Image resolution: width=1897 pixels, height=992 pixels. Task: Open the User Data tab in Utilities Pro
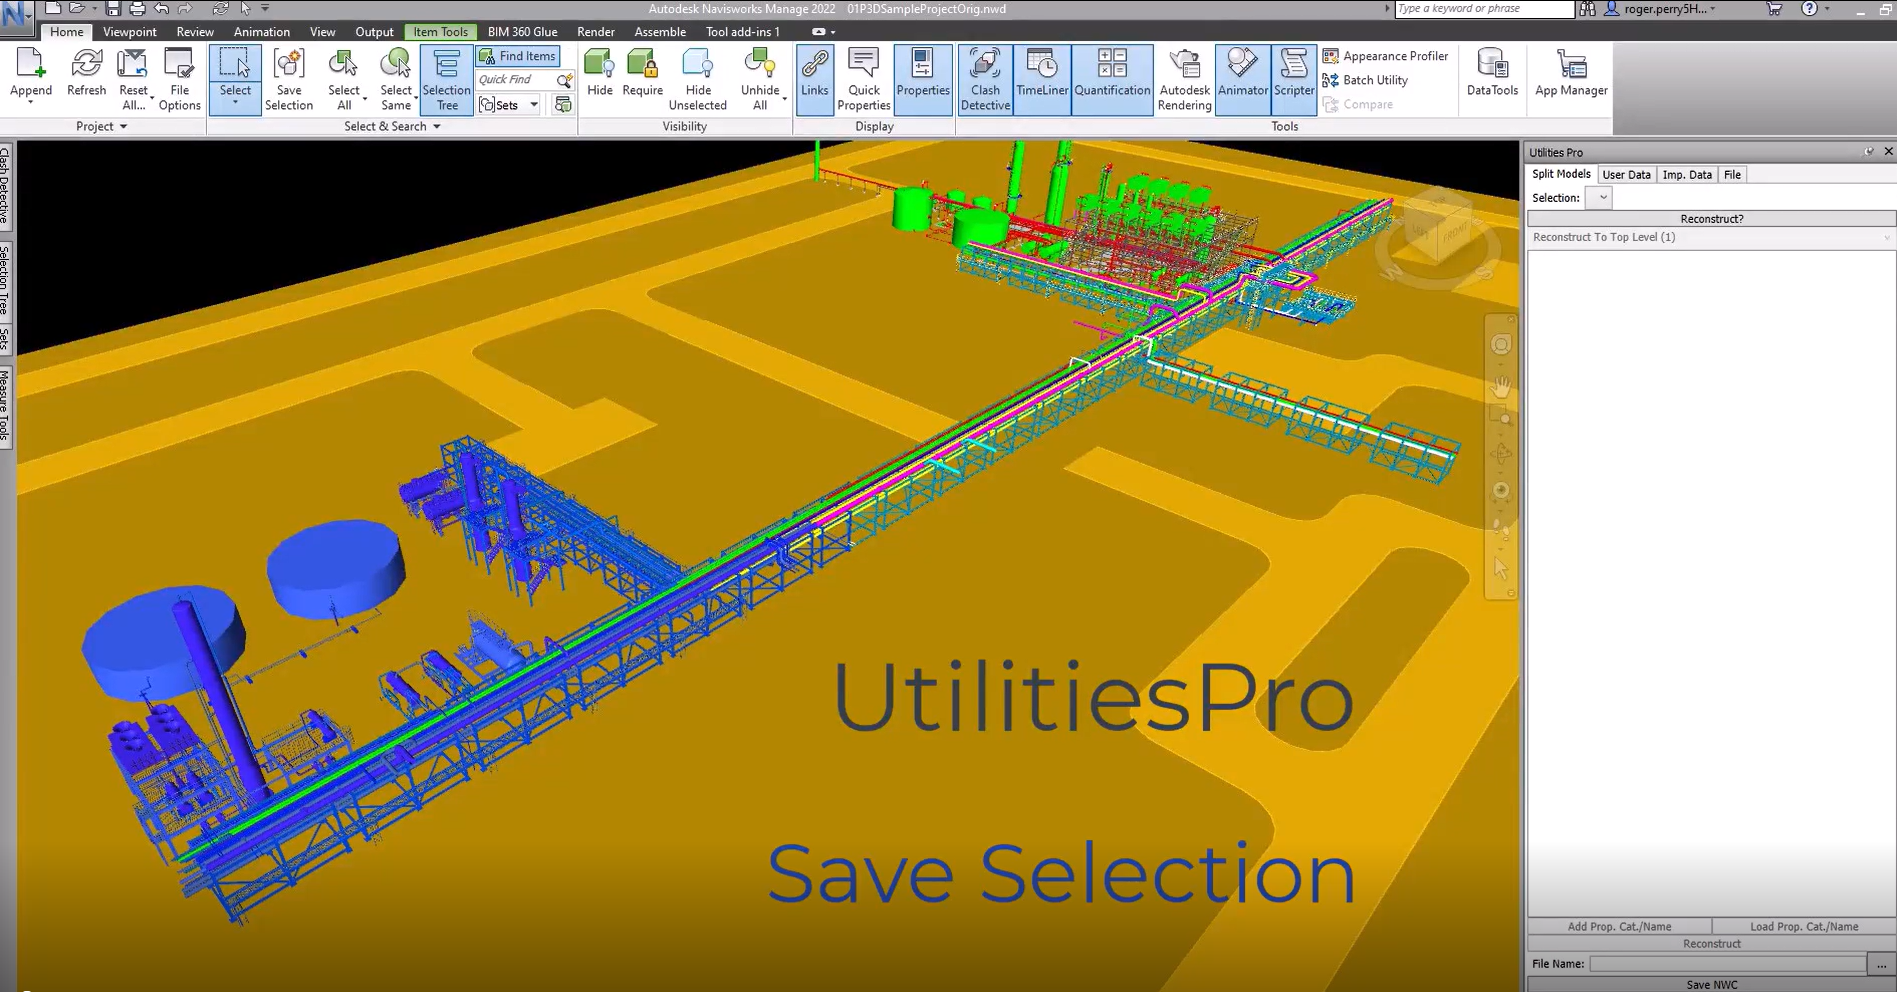click(x=1626, y=175)
